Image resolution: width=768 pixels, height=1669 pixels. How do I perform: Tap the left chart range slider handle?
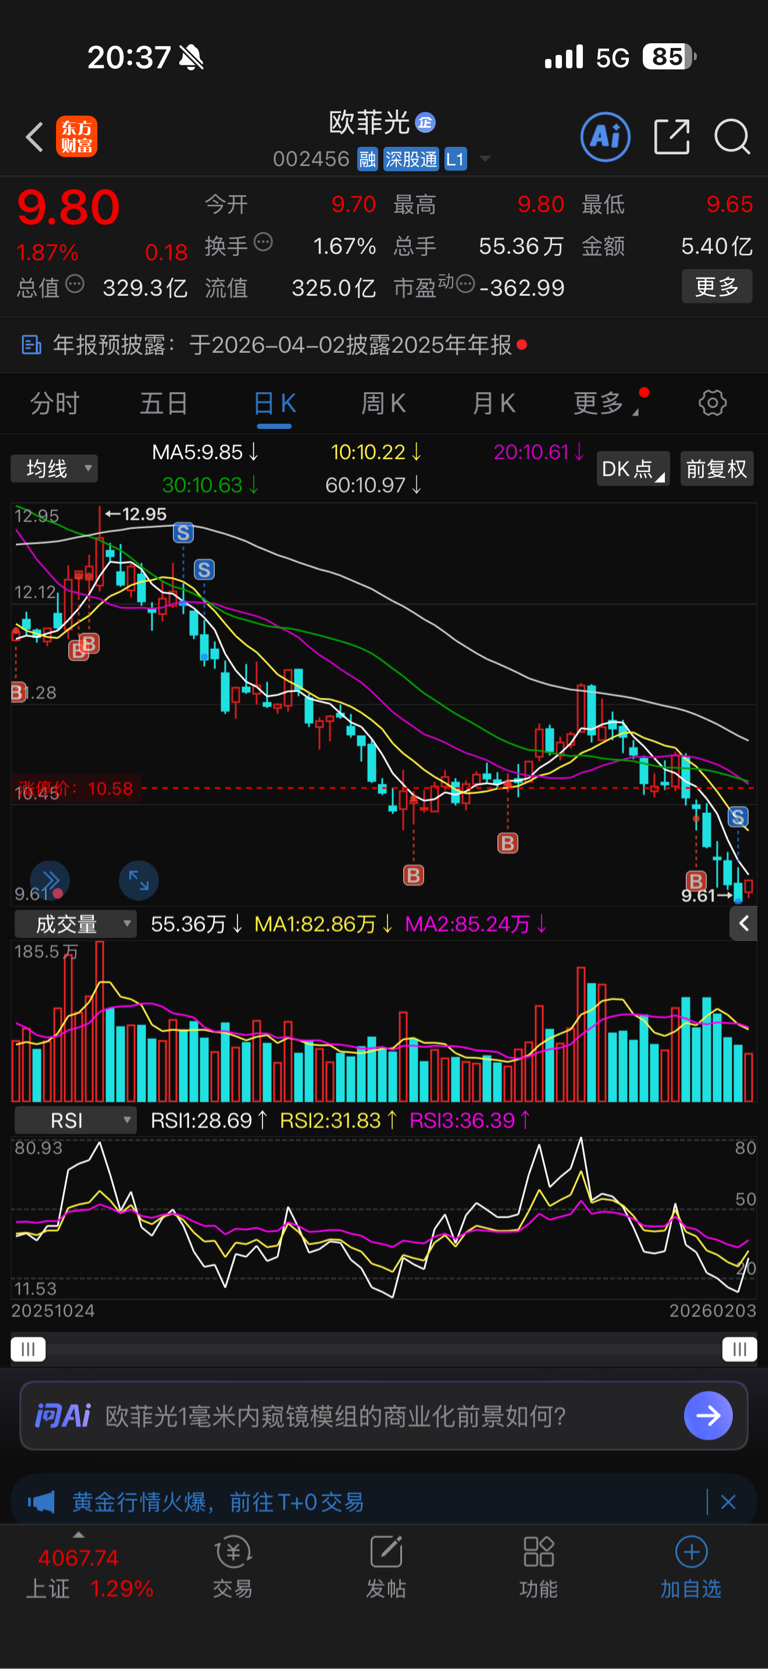click(x=28, y=1349)
